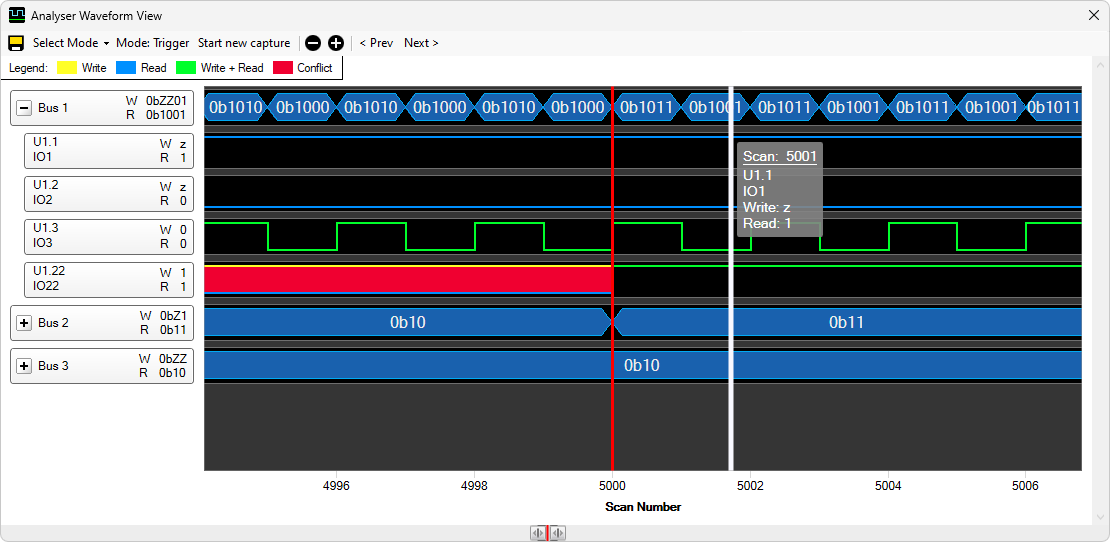Select the U1.2 IO2 signal row
Viewport: 1110px width, 542px height.
pyautogui.click(x=108, y=193)
